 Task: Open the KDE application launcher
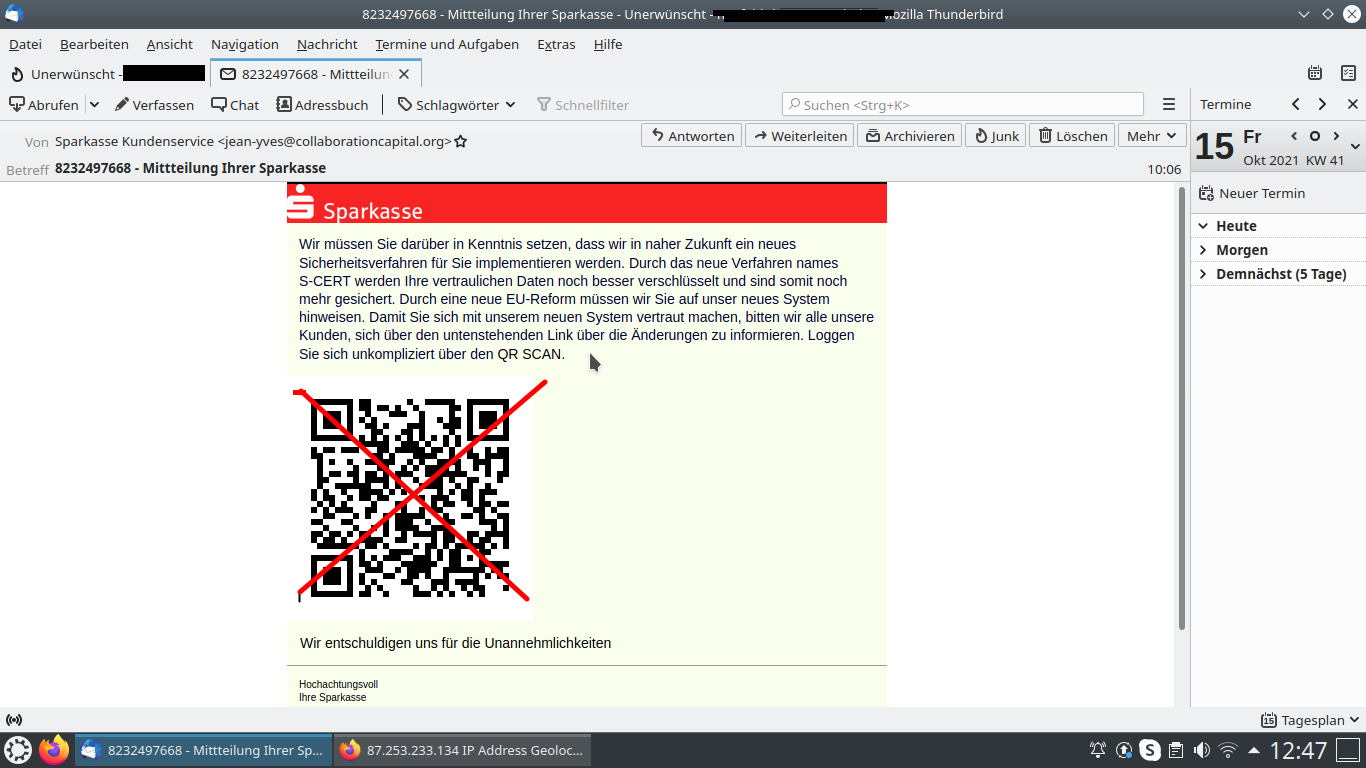18,750
